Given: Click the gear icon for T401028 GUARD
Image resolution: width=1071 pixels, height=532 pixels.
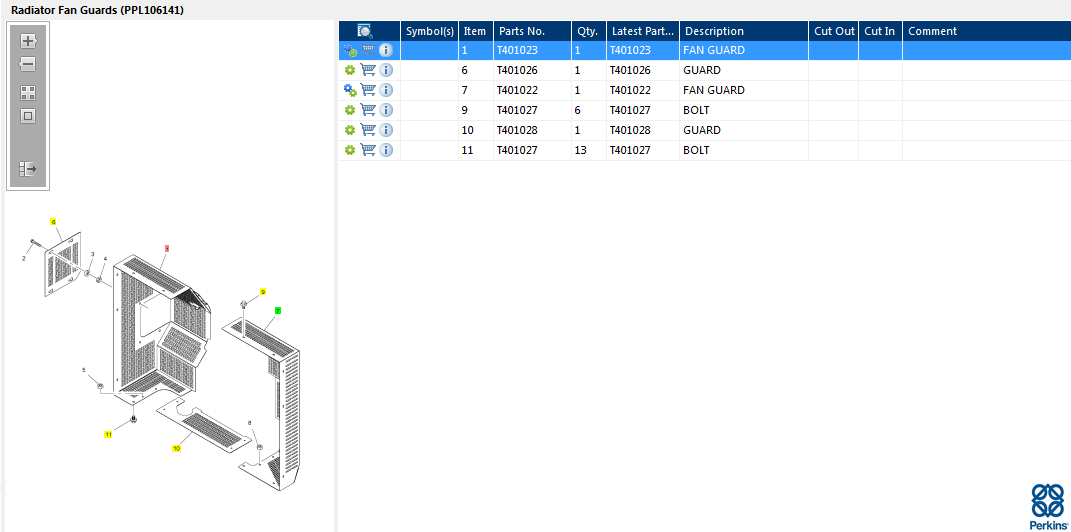Looking at the screenshot, I should (350, 130).
